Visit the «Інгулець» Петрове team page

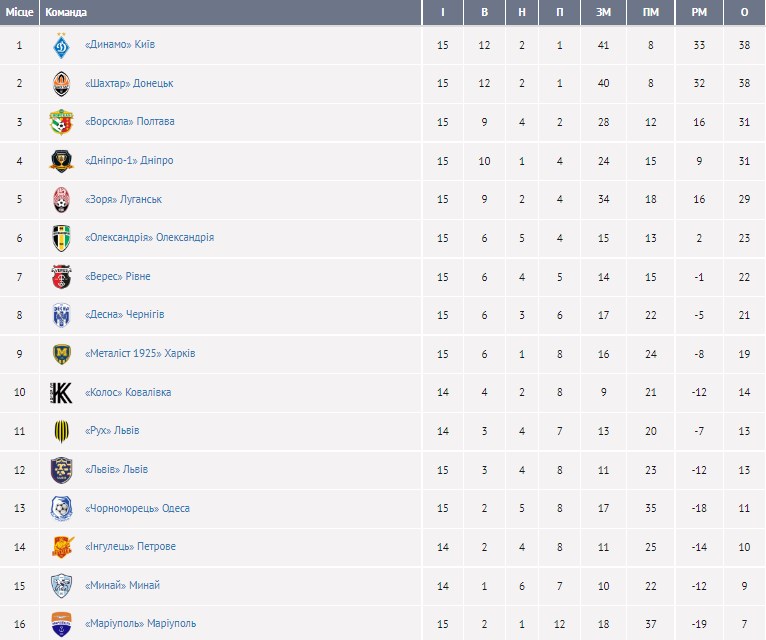click(x=130, y=547)
